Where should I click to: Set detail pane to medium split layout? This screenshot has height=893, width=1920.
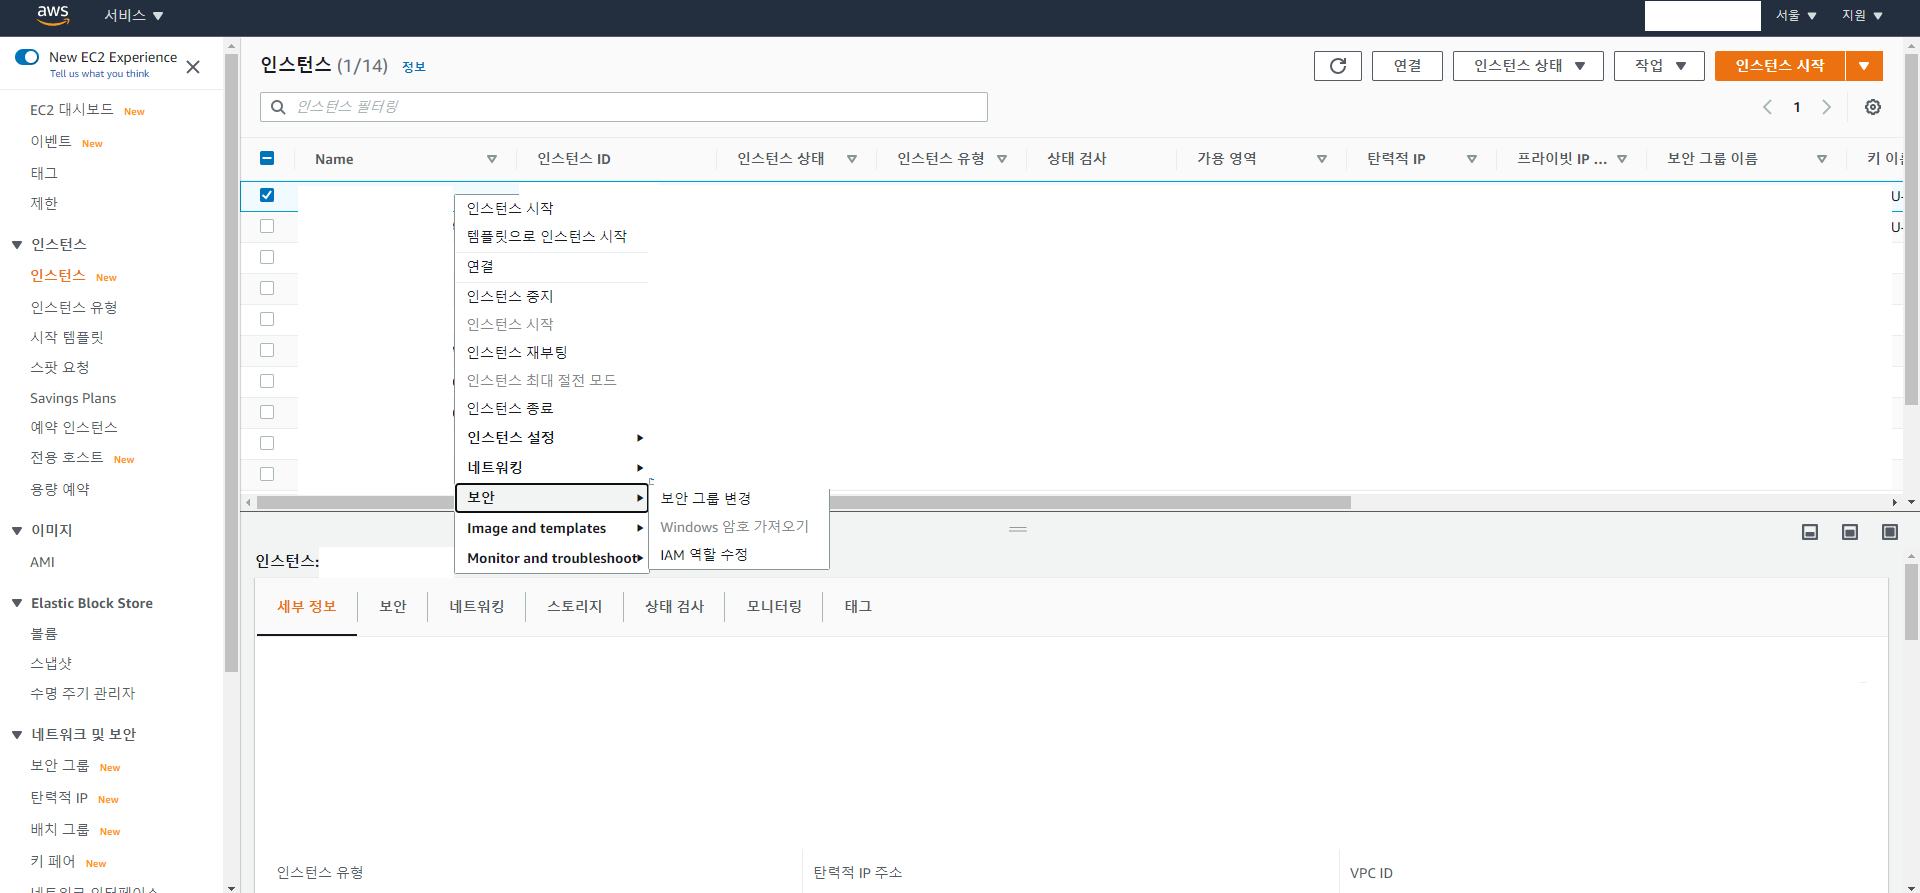[1850, 532]
